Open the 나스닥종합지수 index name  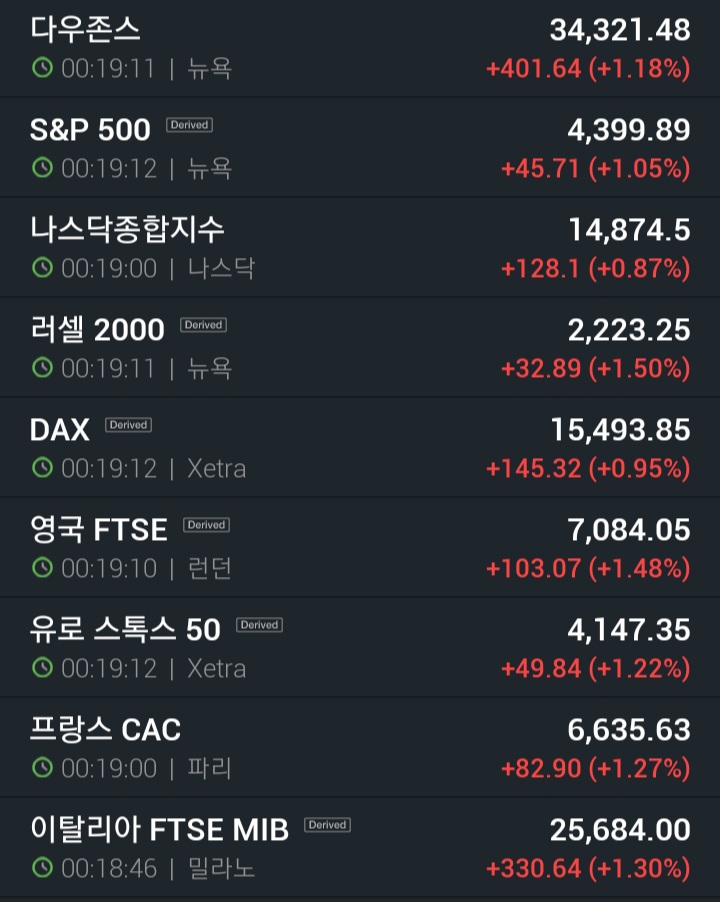click(x=127, y=229)
